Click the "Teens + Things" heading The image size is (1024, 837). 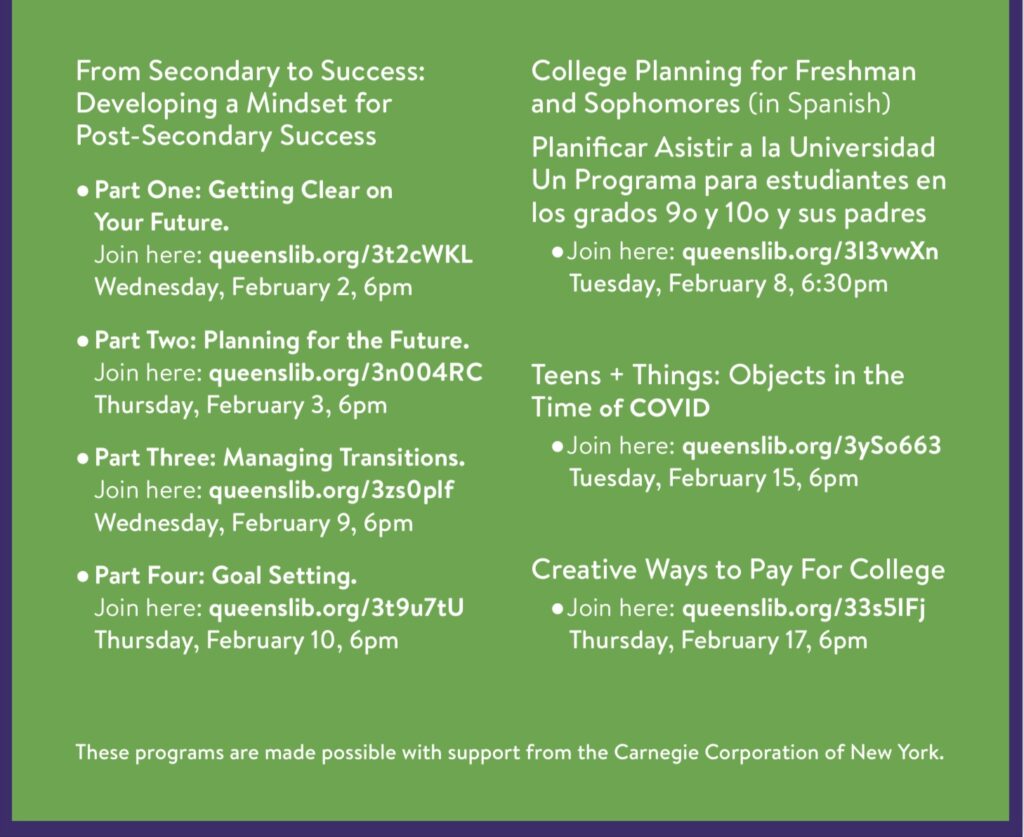[717, 376]
